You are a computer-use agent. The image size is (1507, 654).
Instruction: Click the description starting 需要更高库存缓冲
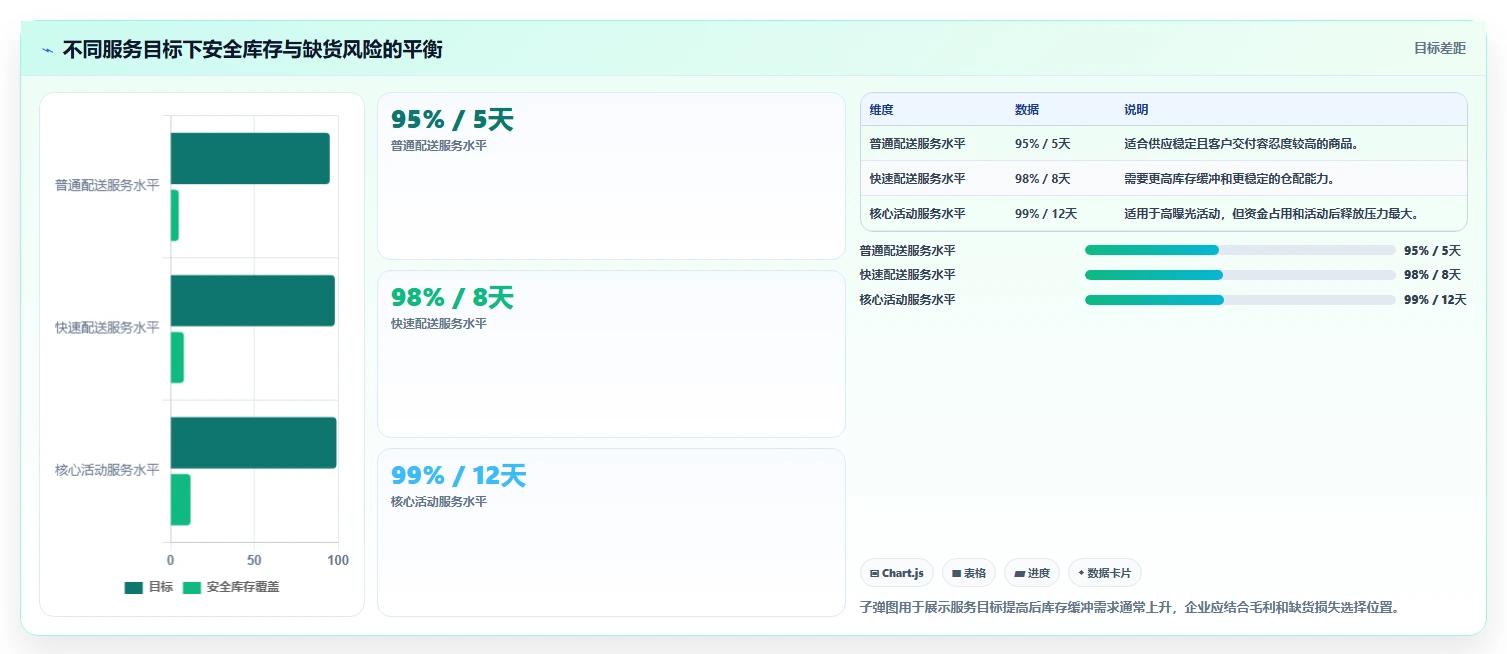point(1229,179)
